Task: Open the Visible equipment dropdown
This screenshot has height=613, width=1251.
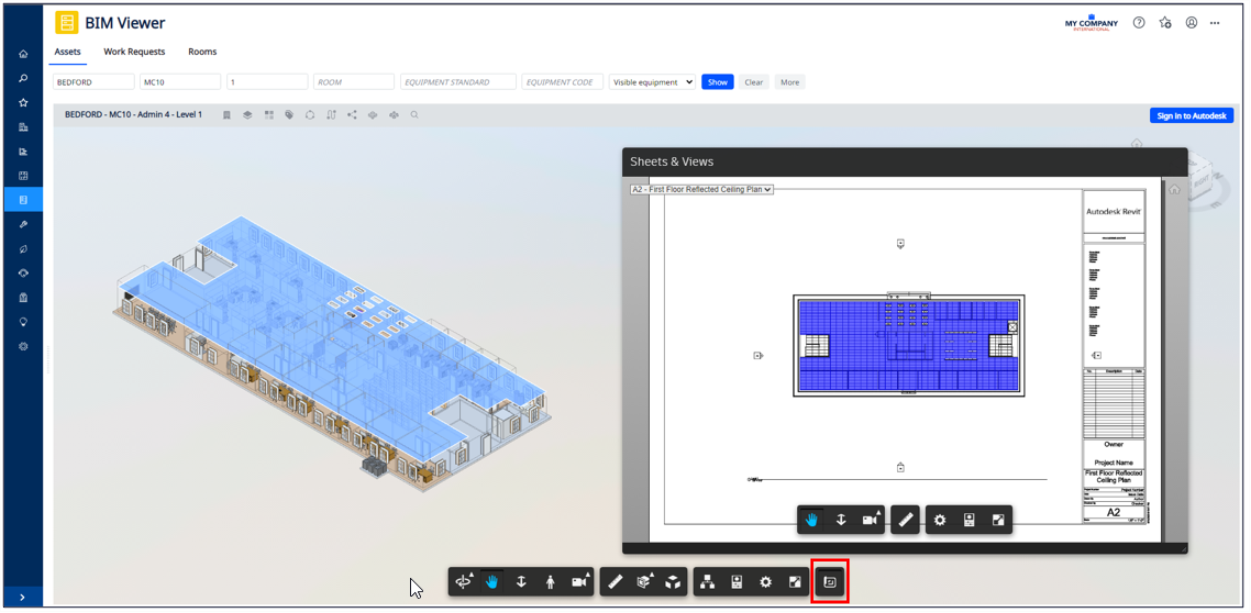Action: (x=651, y=82)
